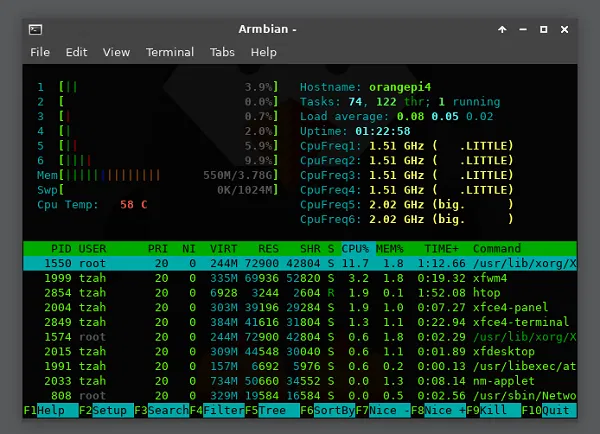The width and height of the screenshot is (600, 434).
Task: Click the terminal icon in the title bar
Action: 34,29
